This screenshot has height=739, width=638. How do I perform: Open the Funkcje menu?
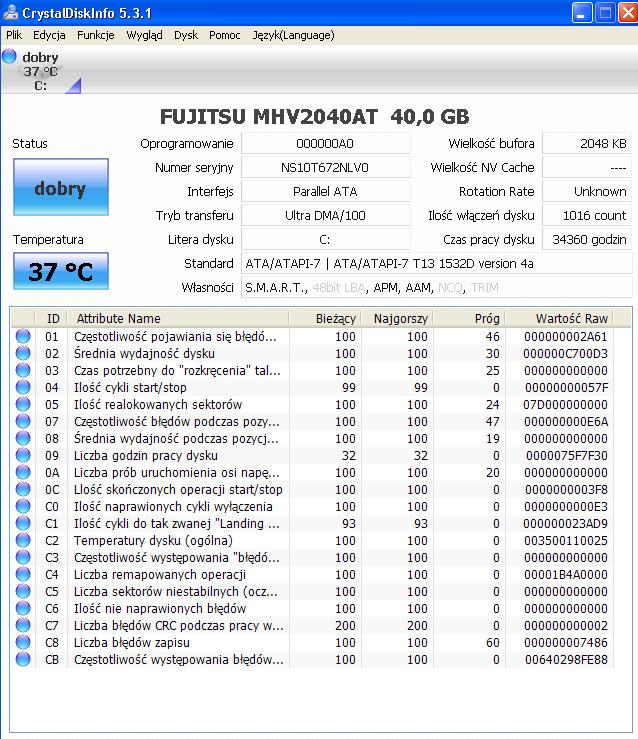click(x=96, y=35)
